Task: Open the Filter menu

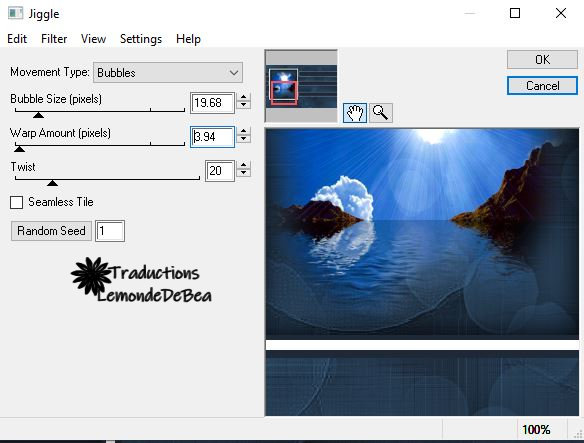Action: click(x=54, y=39)
